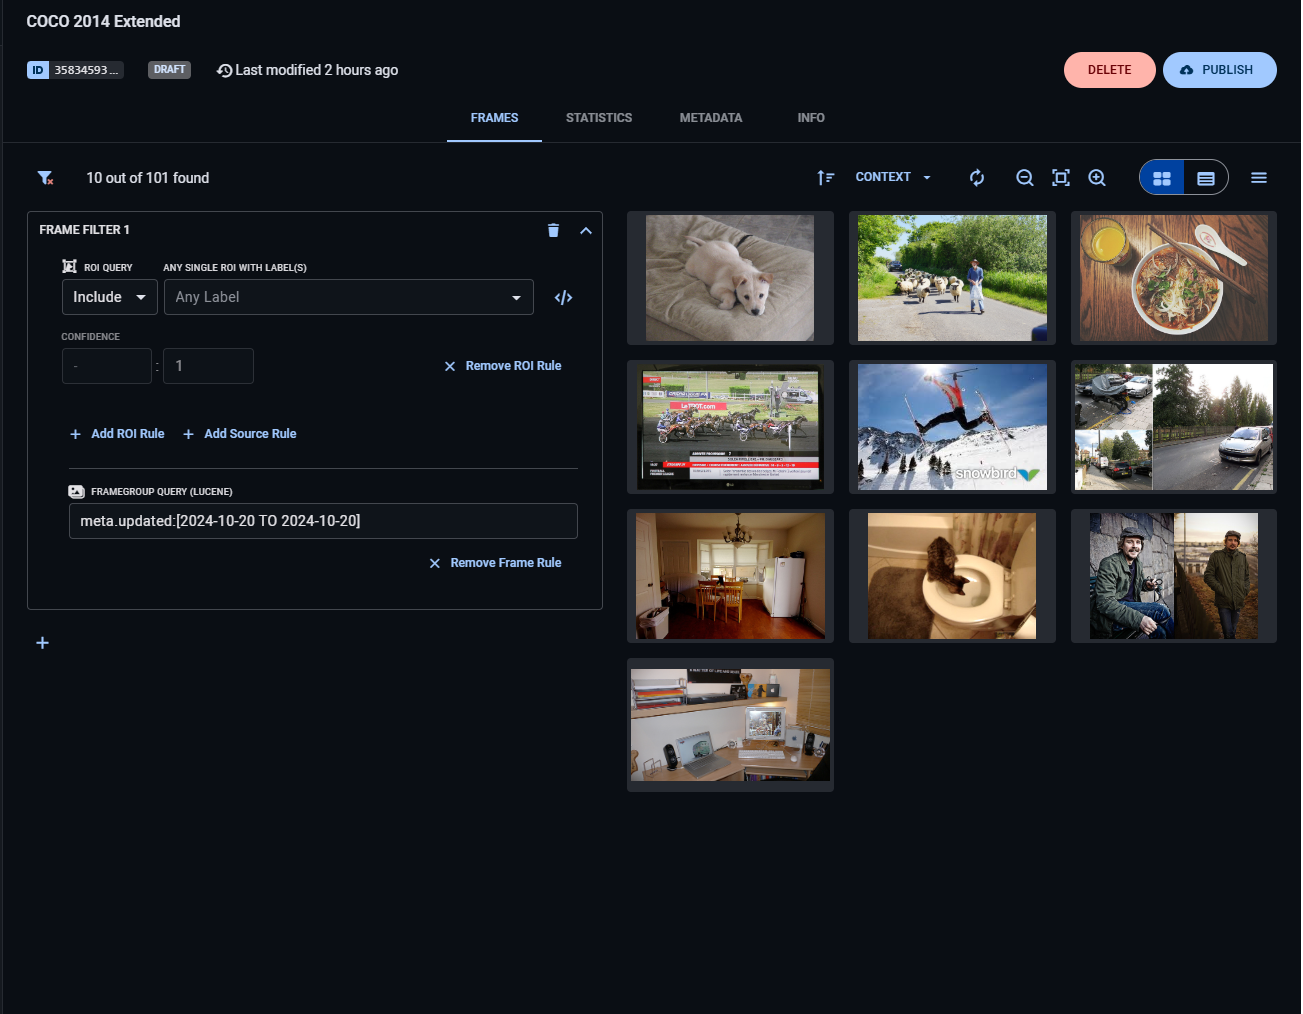Switch to grid view layout

1162,178
